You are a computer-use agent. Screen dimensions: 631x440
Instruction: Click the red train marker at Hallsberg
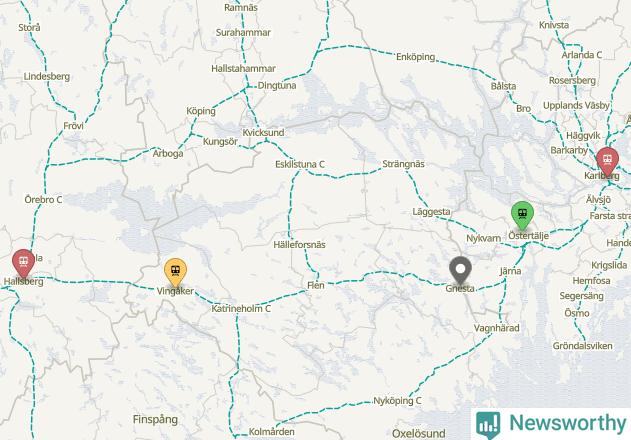click(23, 263)
